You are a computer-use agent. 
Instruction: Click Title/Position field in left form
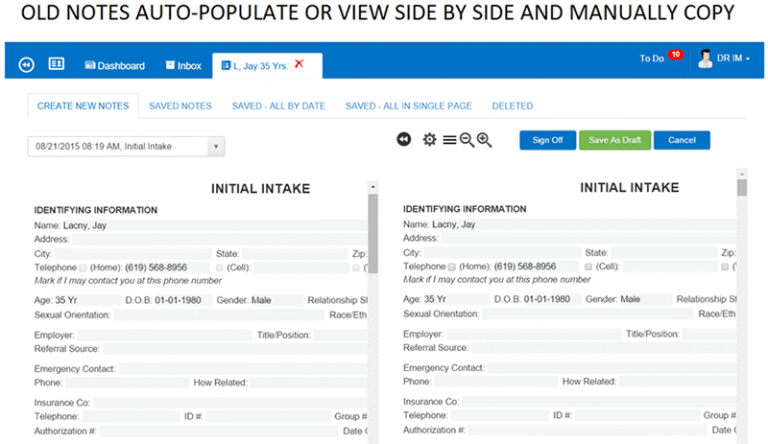[340, 335]
